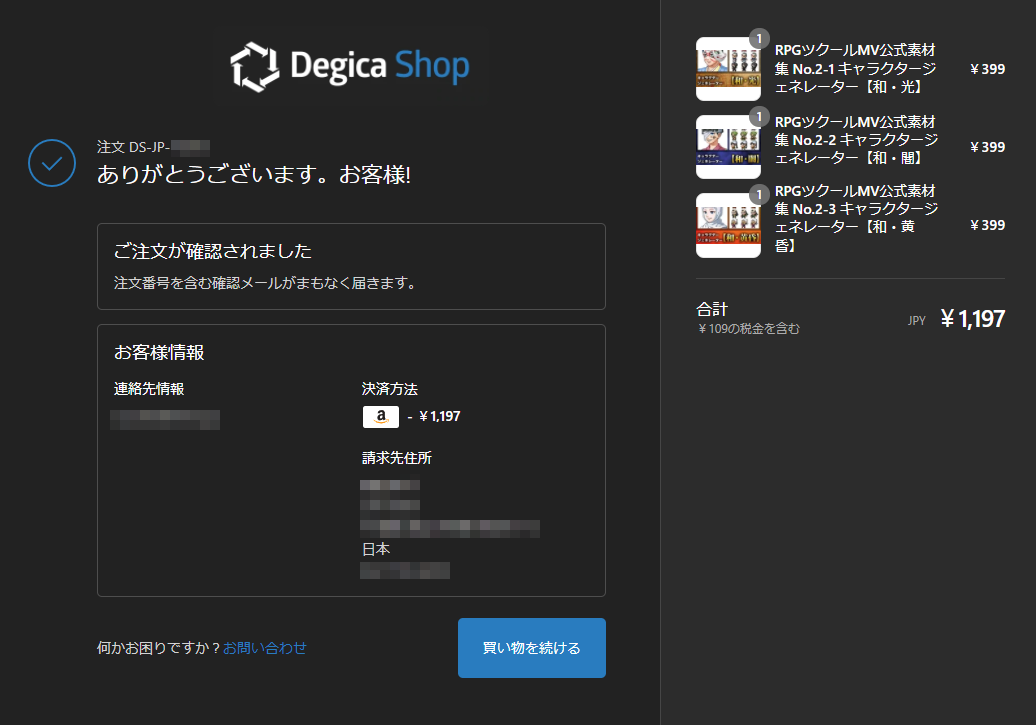The image size is (1036, 725).
Task: Click the 連絡先情報 label
Action: pyautogui.click(x=149, y=389)
